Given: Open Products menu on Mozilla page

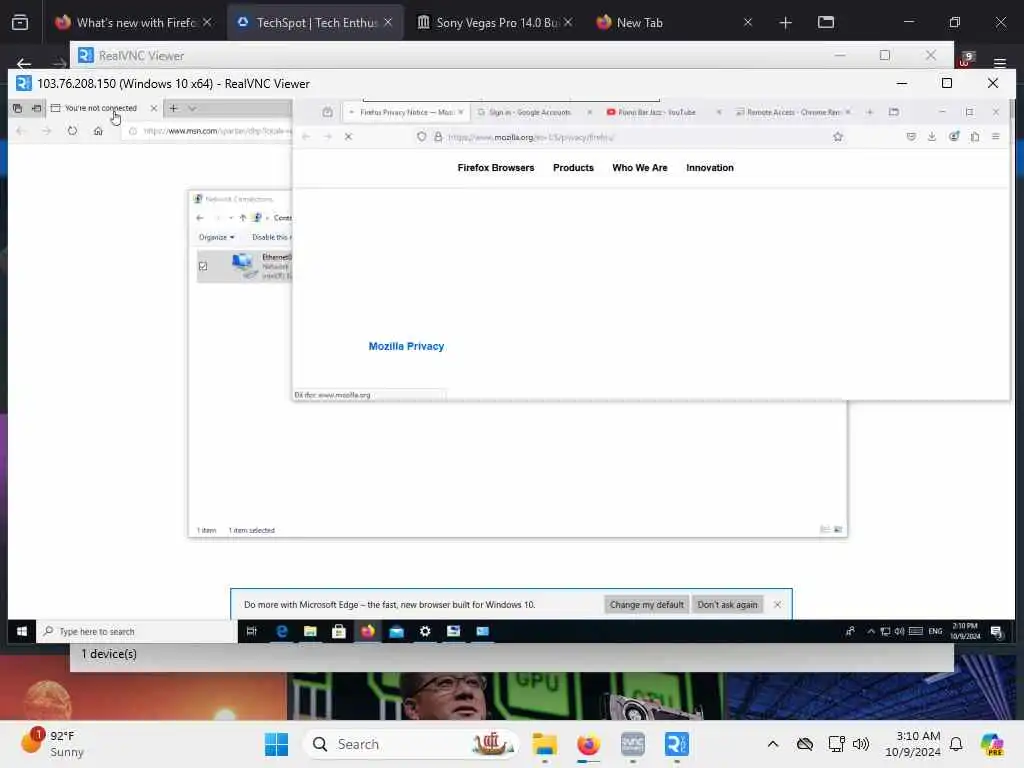Looking at the screenshot, I should tap(573, 168).
